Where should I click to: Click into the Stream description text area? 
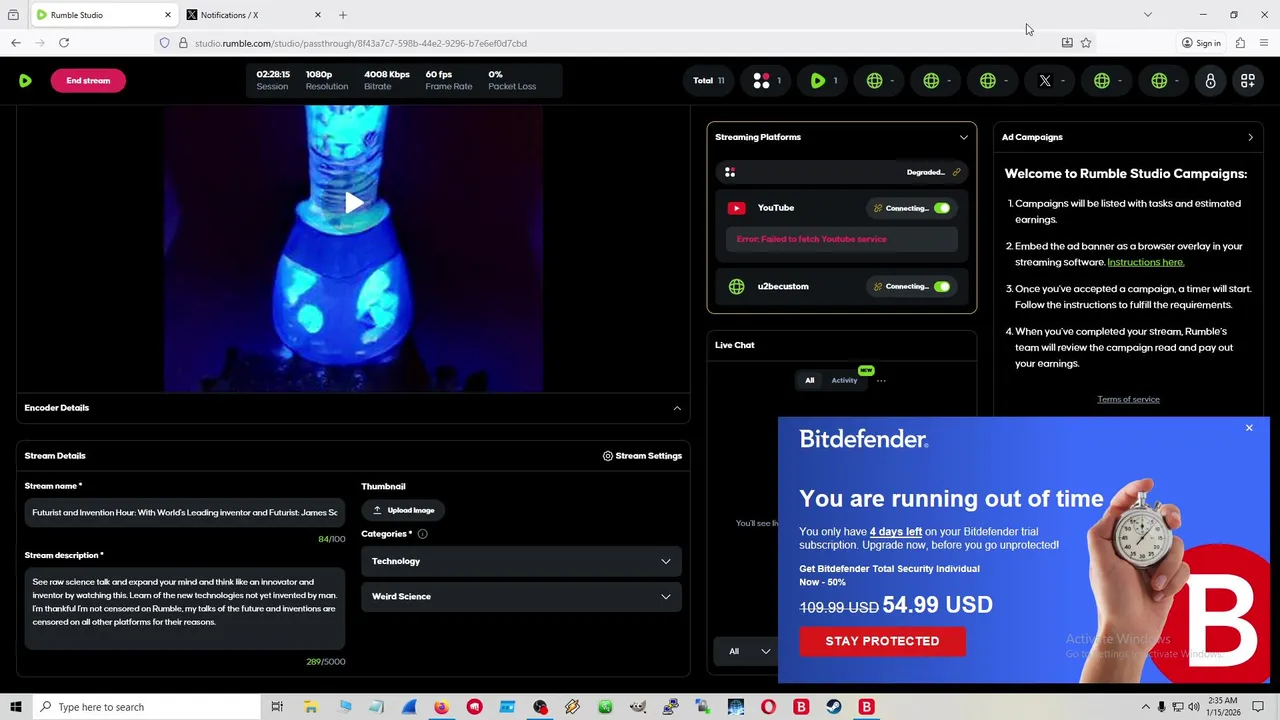(x=185, y=608)
